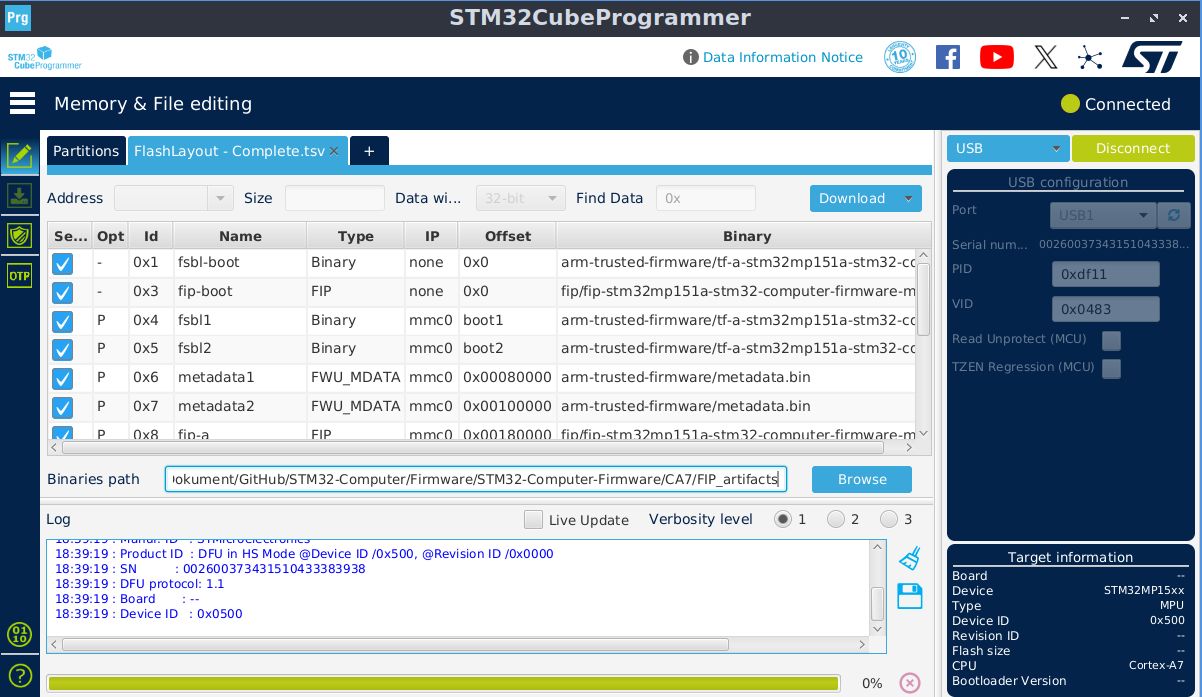
Task: Click the Size input field
Action: click(x=335, y=198)
